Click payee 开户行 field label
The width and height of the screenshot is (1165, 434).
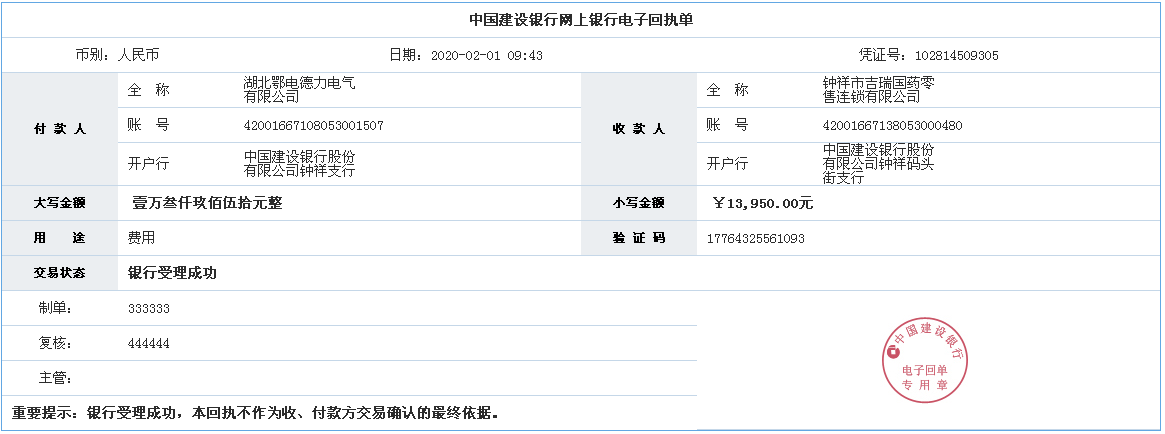tap(727, 164)
